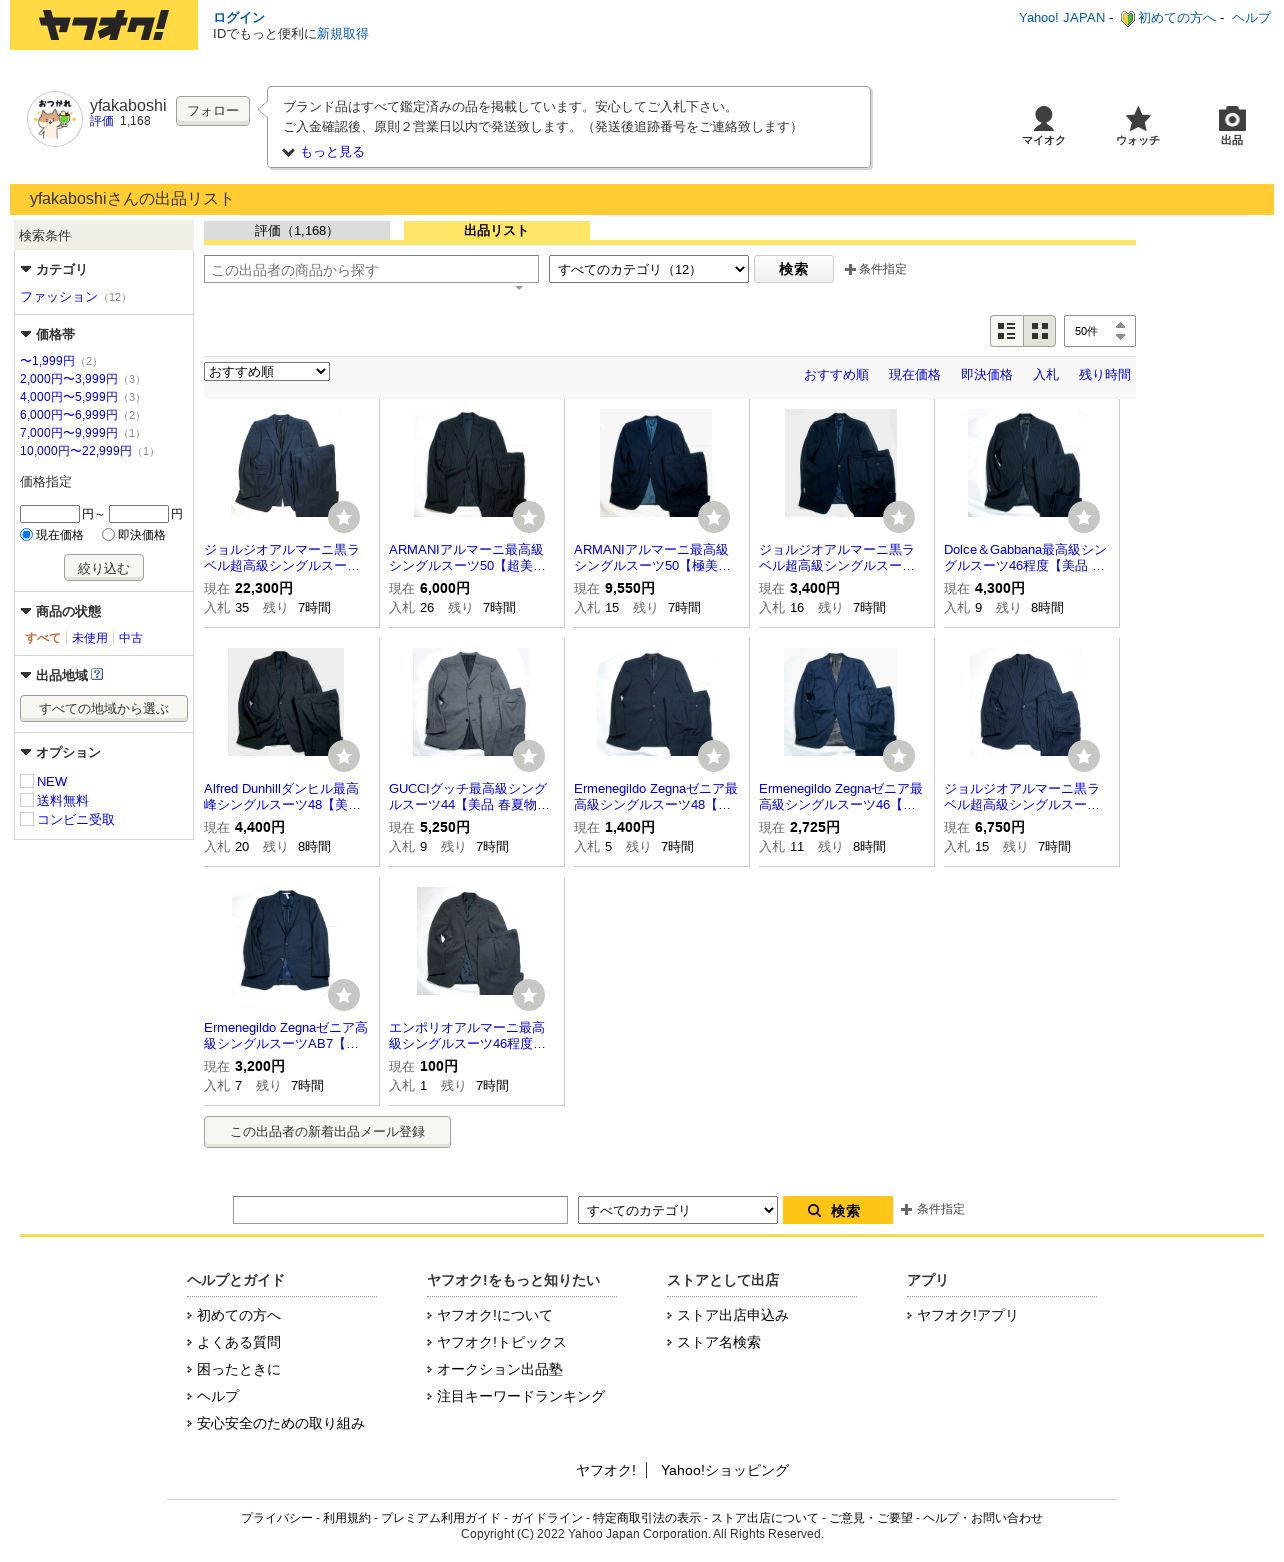Image resolution: width=1284 pixels, height=1562 pixels.
Task: Check the NEW option checkbox
Action: [x=27, y=781]
